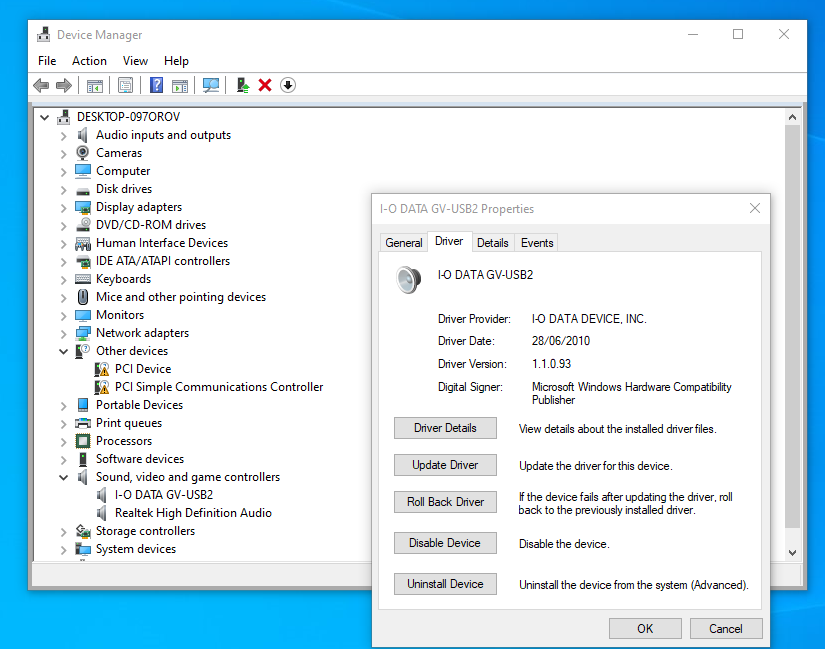Click the scrollbar down arrow in device tree

(792, 553)
